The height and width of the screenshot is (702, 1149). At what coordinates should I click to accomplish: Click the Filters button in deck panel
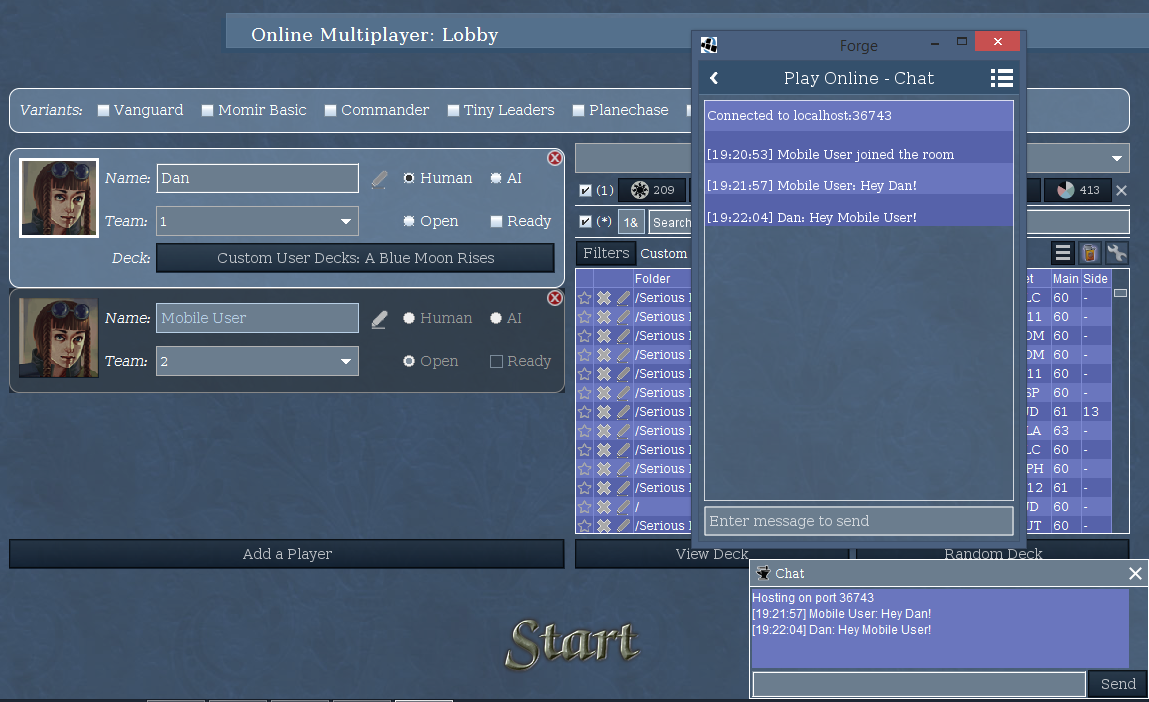[606, 253]
